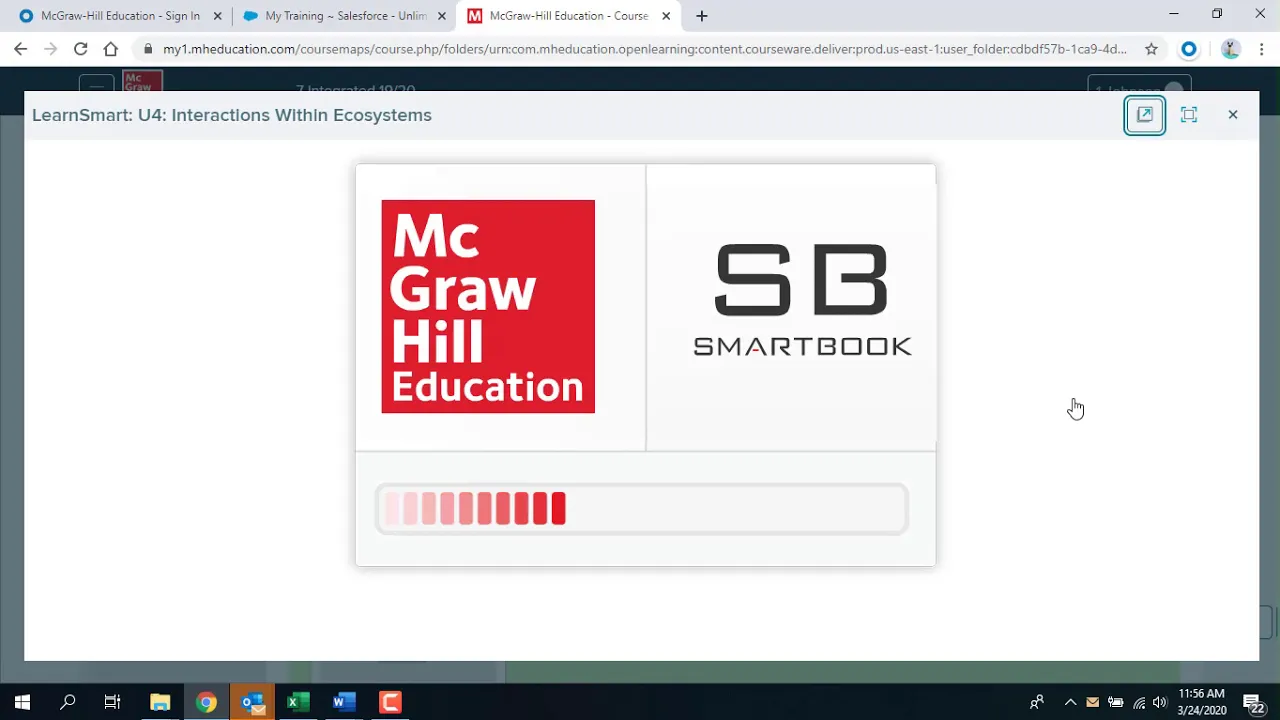Go forward in browser history

pos(51,49)
